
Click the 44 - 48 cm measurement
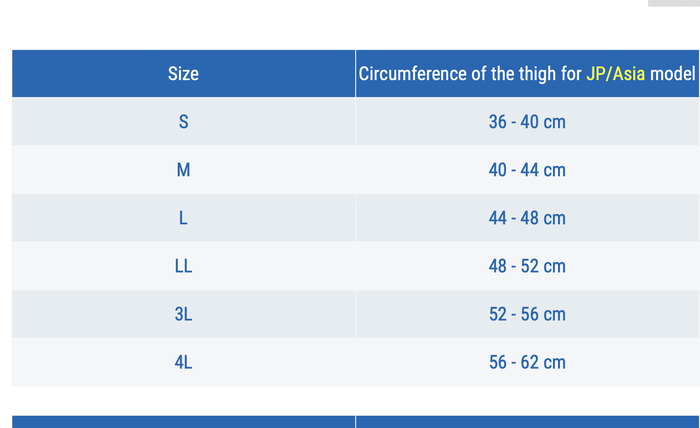(527, 218)
